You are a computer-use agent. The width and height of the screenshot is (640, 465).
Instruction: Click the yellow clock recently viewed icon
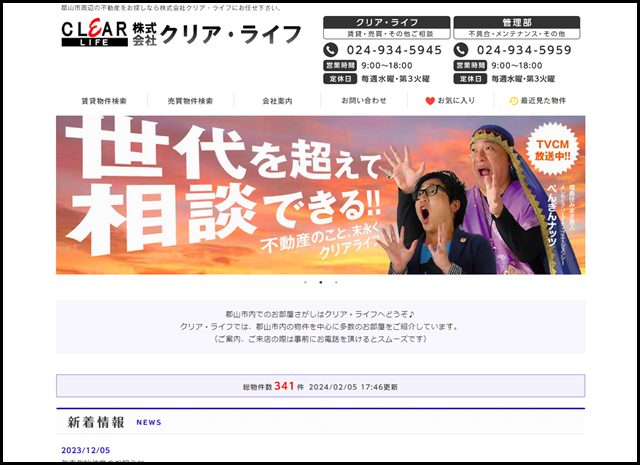(x=513, y=101)
